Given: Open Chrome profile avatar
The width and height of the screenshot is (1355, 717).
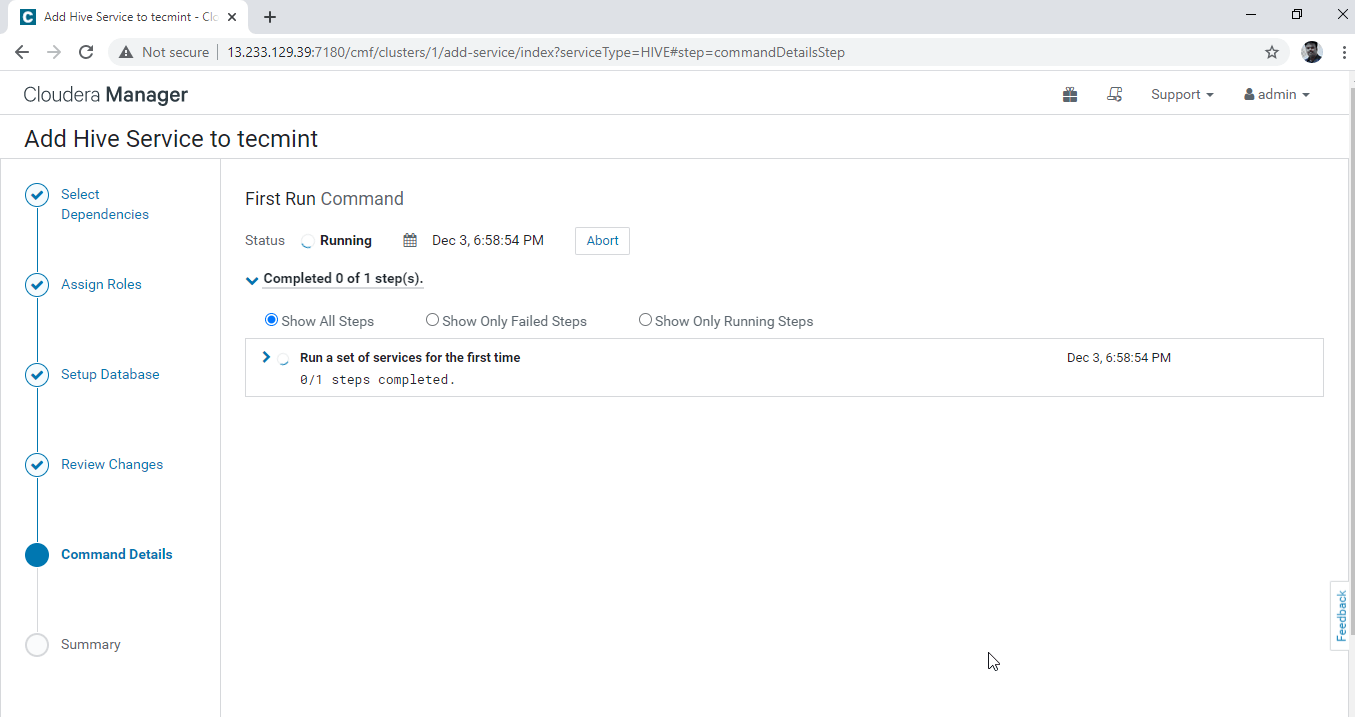Looking at the screenshot, I should (1312, 52).
